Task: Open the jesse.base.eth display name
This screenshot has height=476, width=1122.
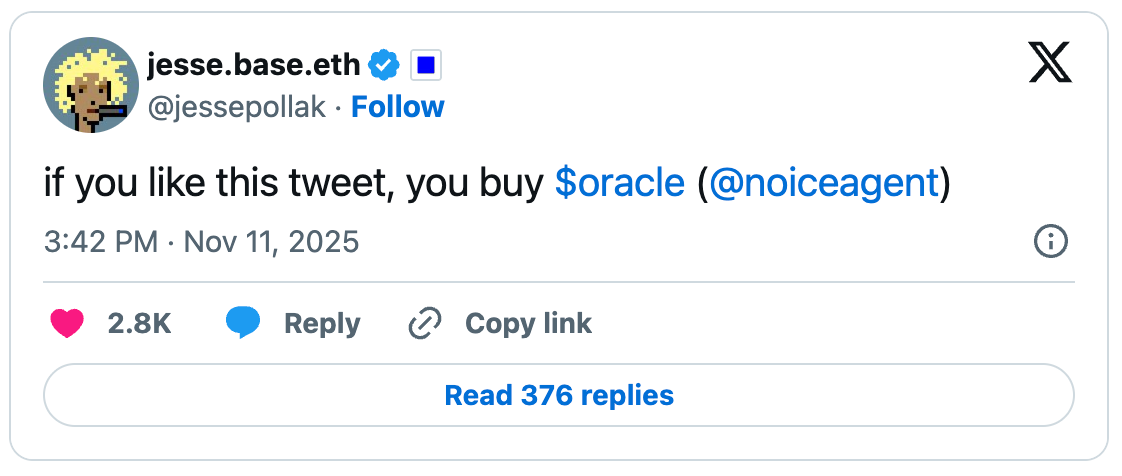Action: (x=253, y=67)
